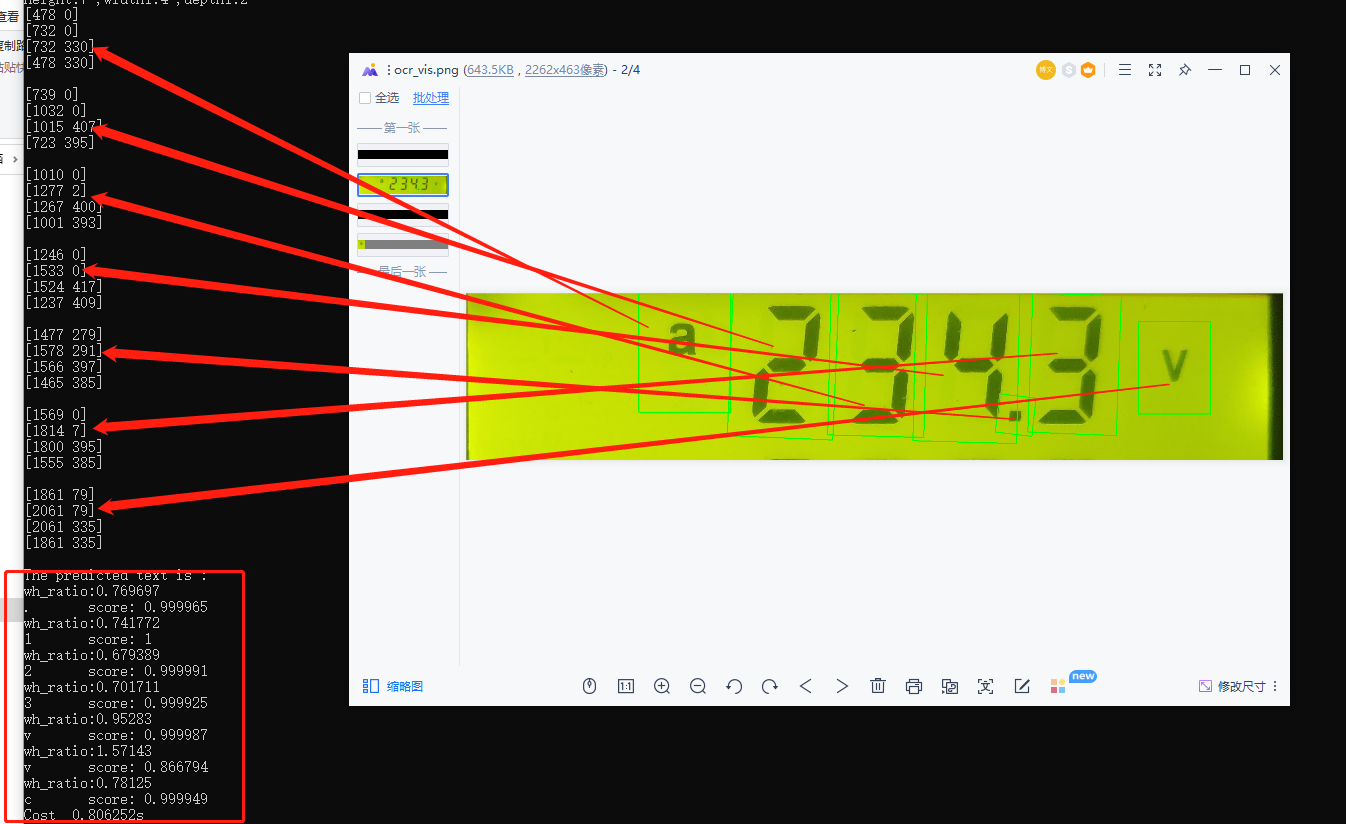
Task: Zoom out of the image
Action: click(698, 686)
